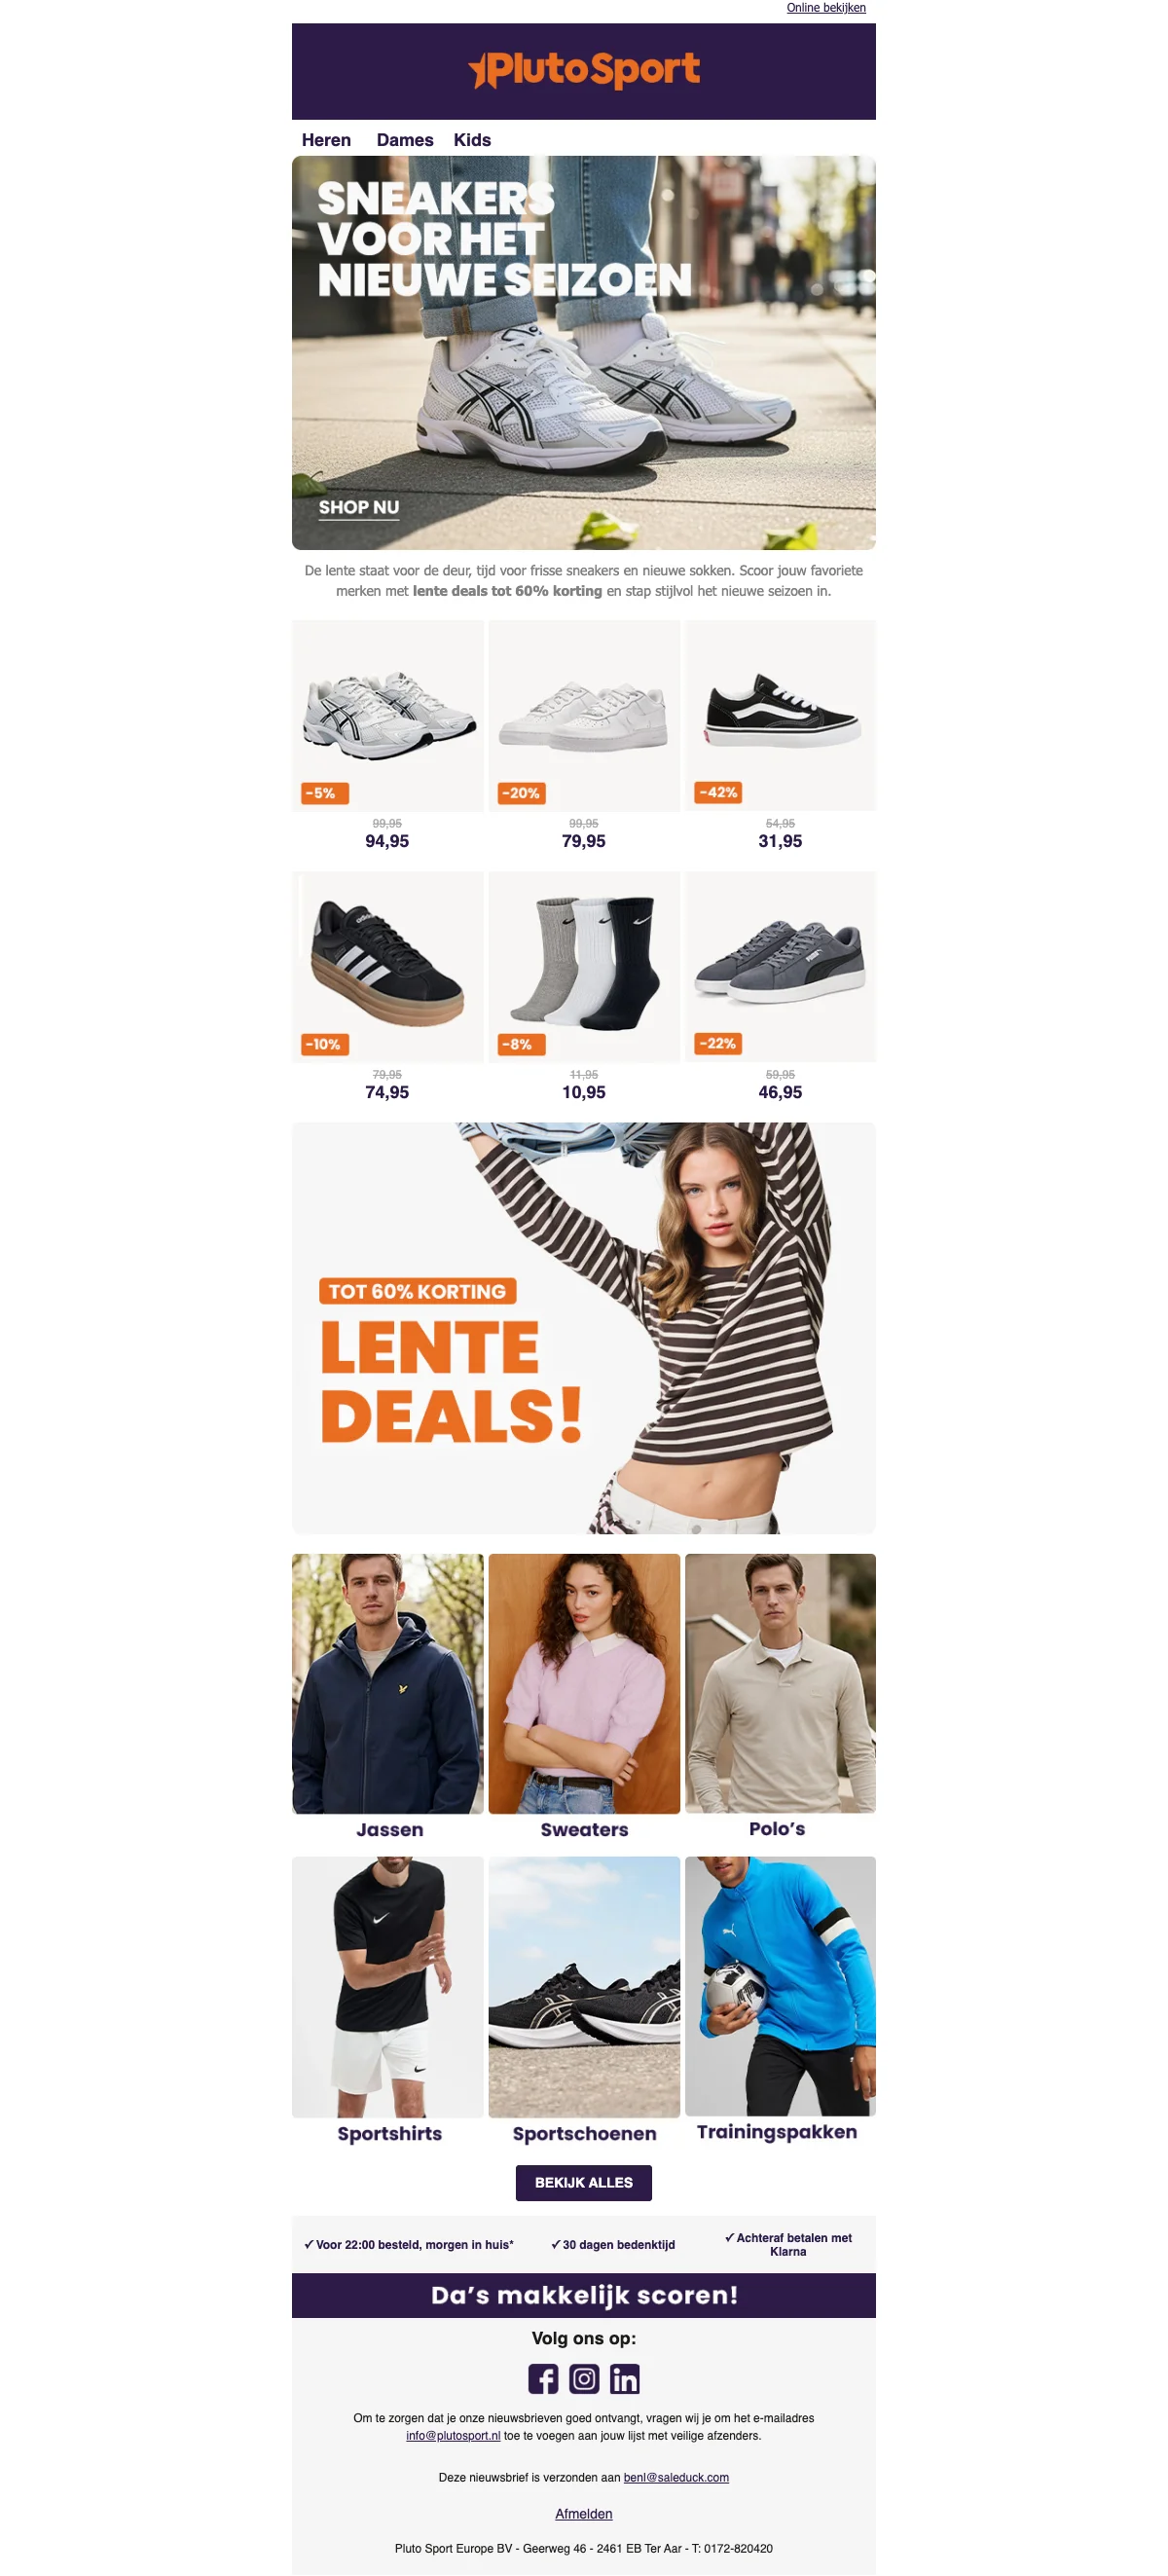Screen dimensions: 1168x2576
Task: Open the info@plutosport.nl email link
Action: [x=453, y=2435]
